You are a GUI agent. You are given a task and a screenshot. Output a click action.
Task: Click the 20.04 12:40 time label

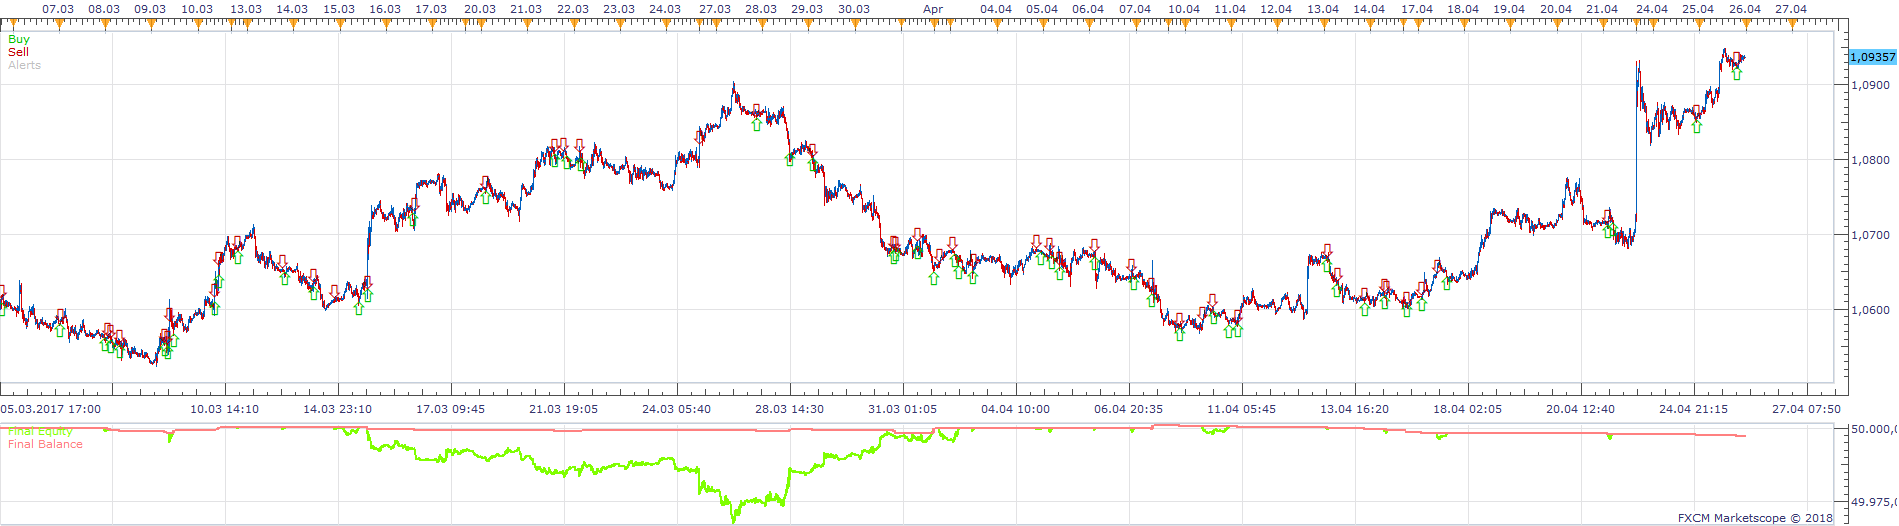click(1581, 409)
